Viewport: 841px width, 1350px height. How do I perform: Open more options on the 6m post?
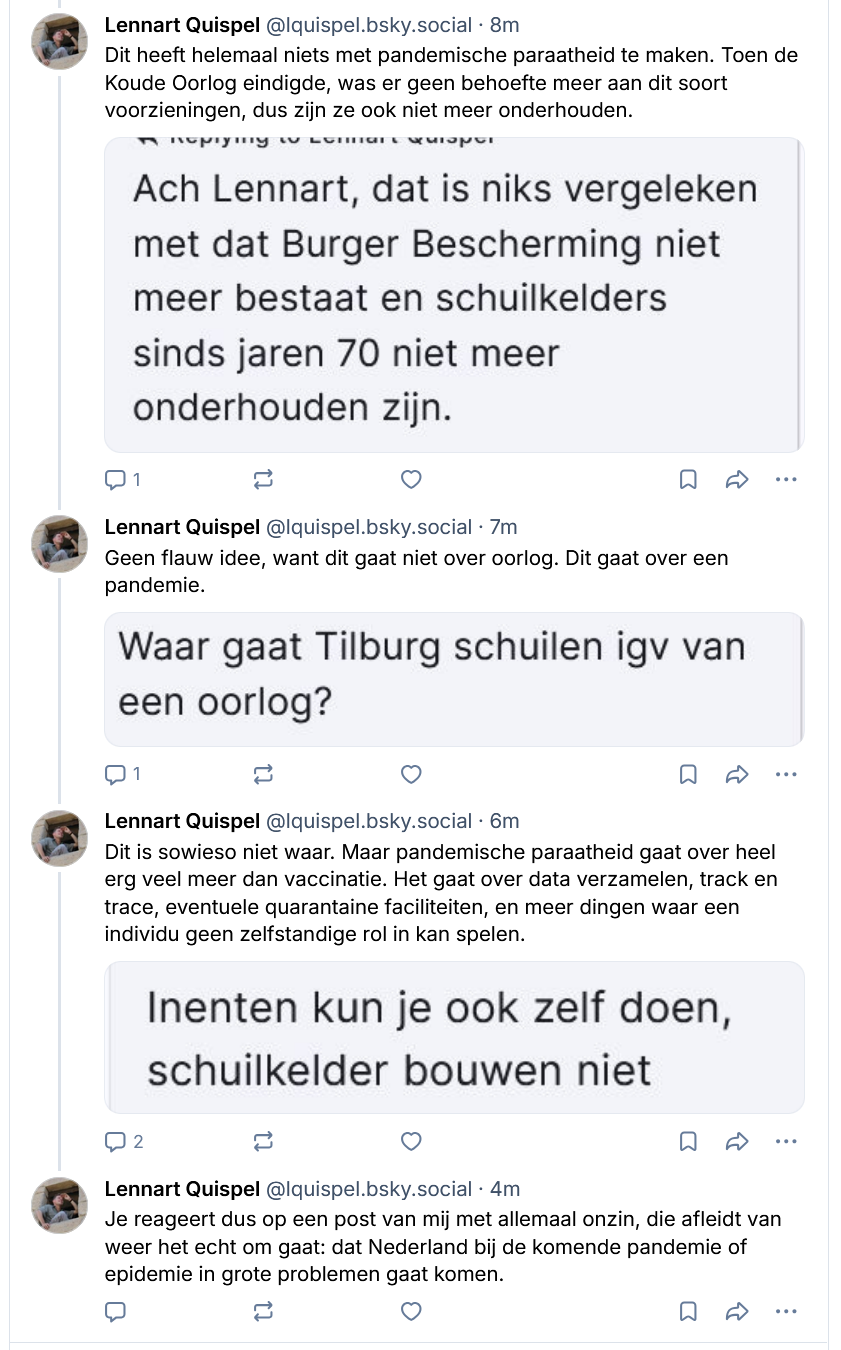(786, 1141)
